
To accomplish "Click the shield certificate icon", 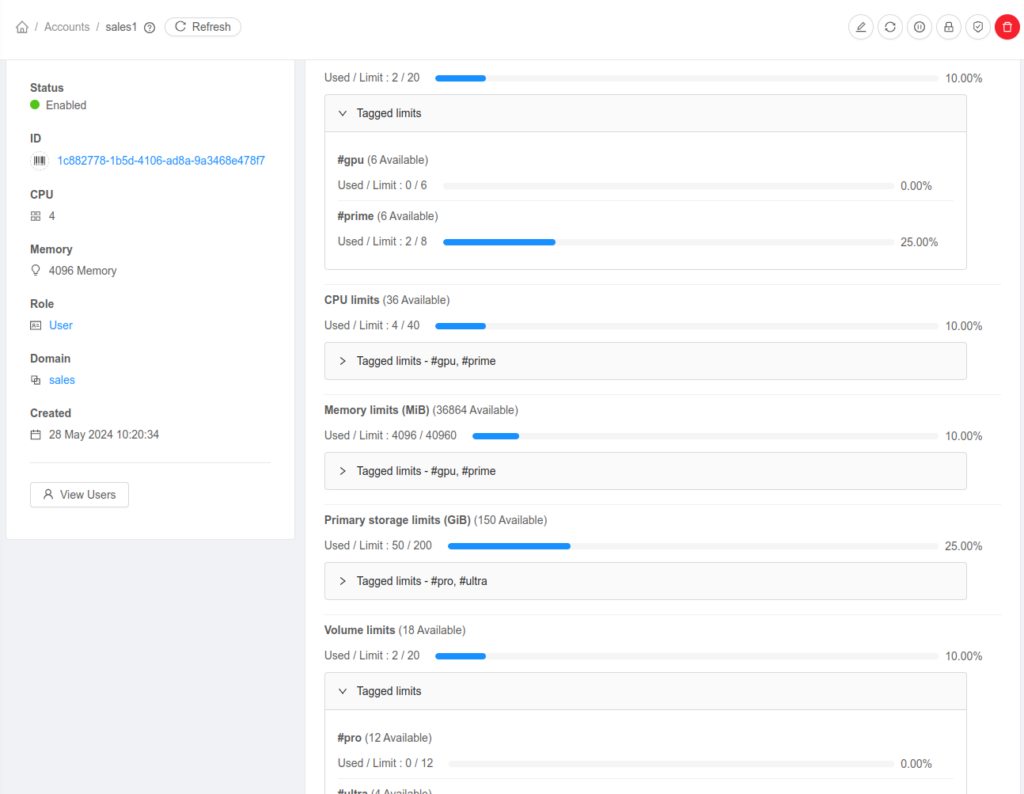I will pos(978,27).
